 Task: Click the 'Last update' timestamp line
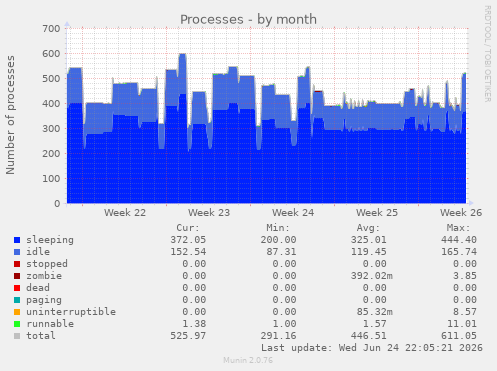(x=372, y=348)
